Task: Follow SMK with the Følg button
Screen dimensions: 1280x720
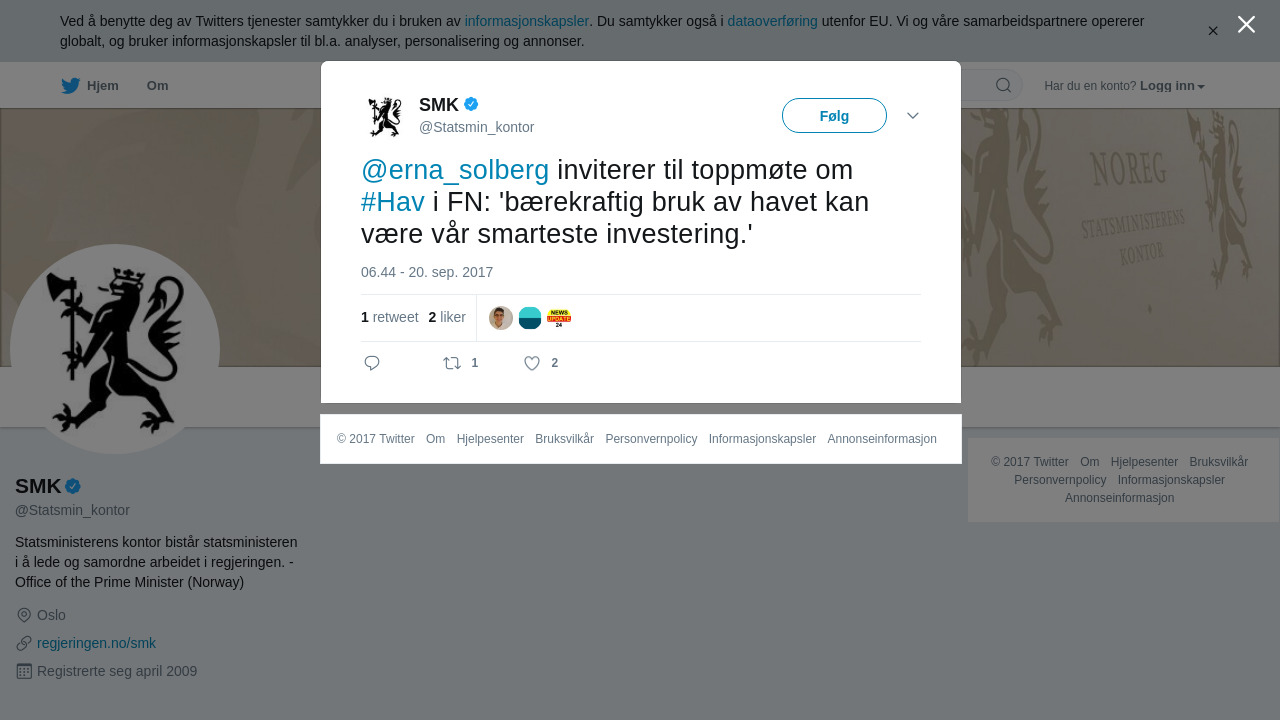Action: click(834, 115)
